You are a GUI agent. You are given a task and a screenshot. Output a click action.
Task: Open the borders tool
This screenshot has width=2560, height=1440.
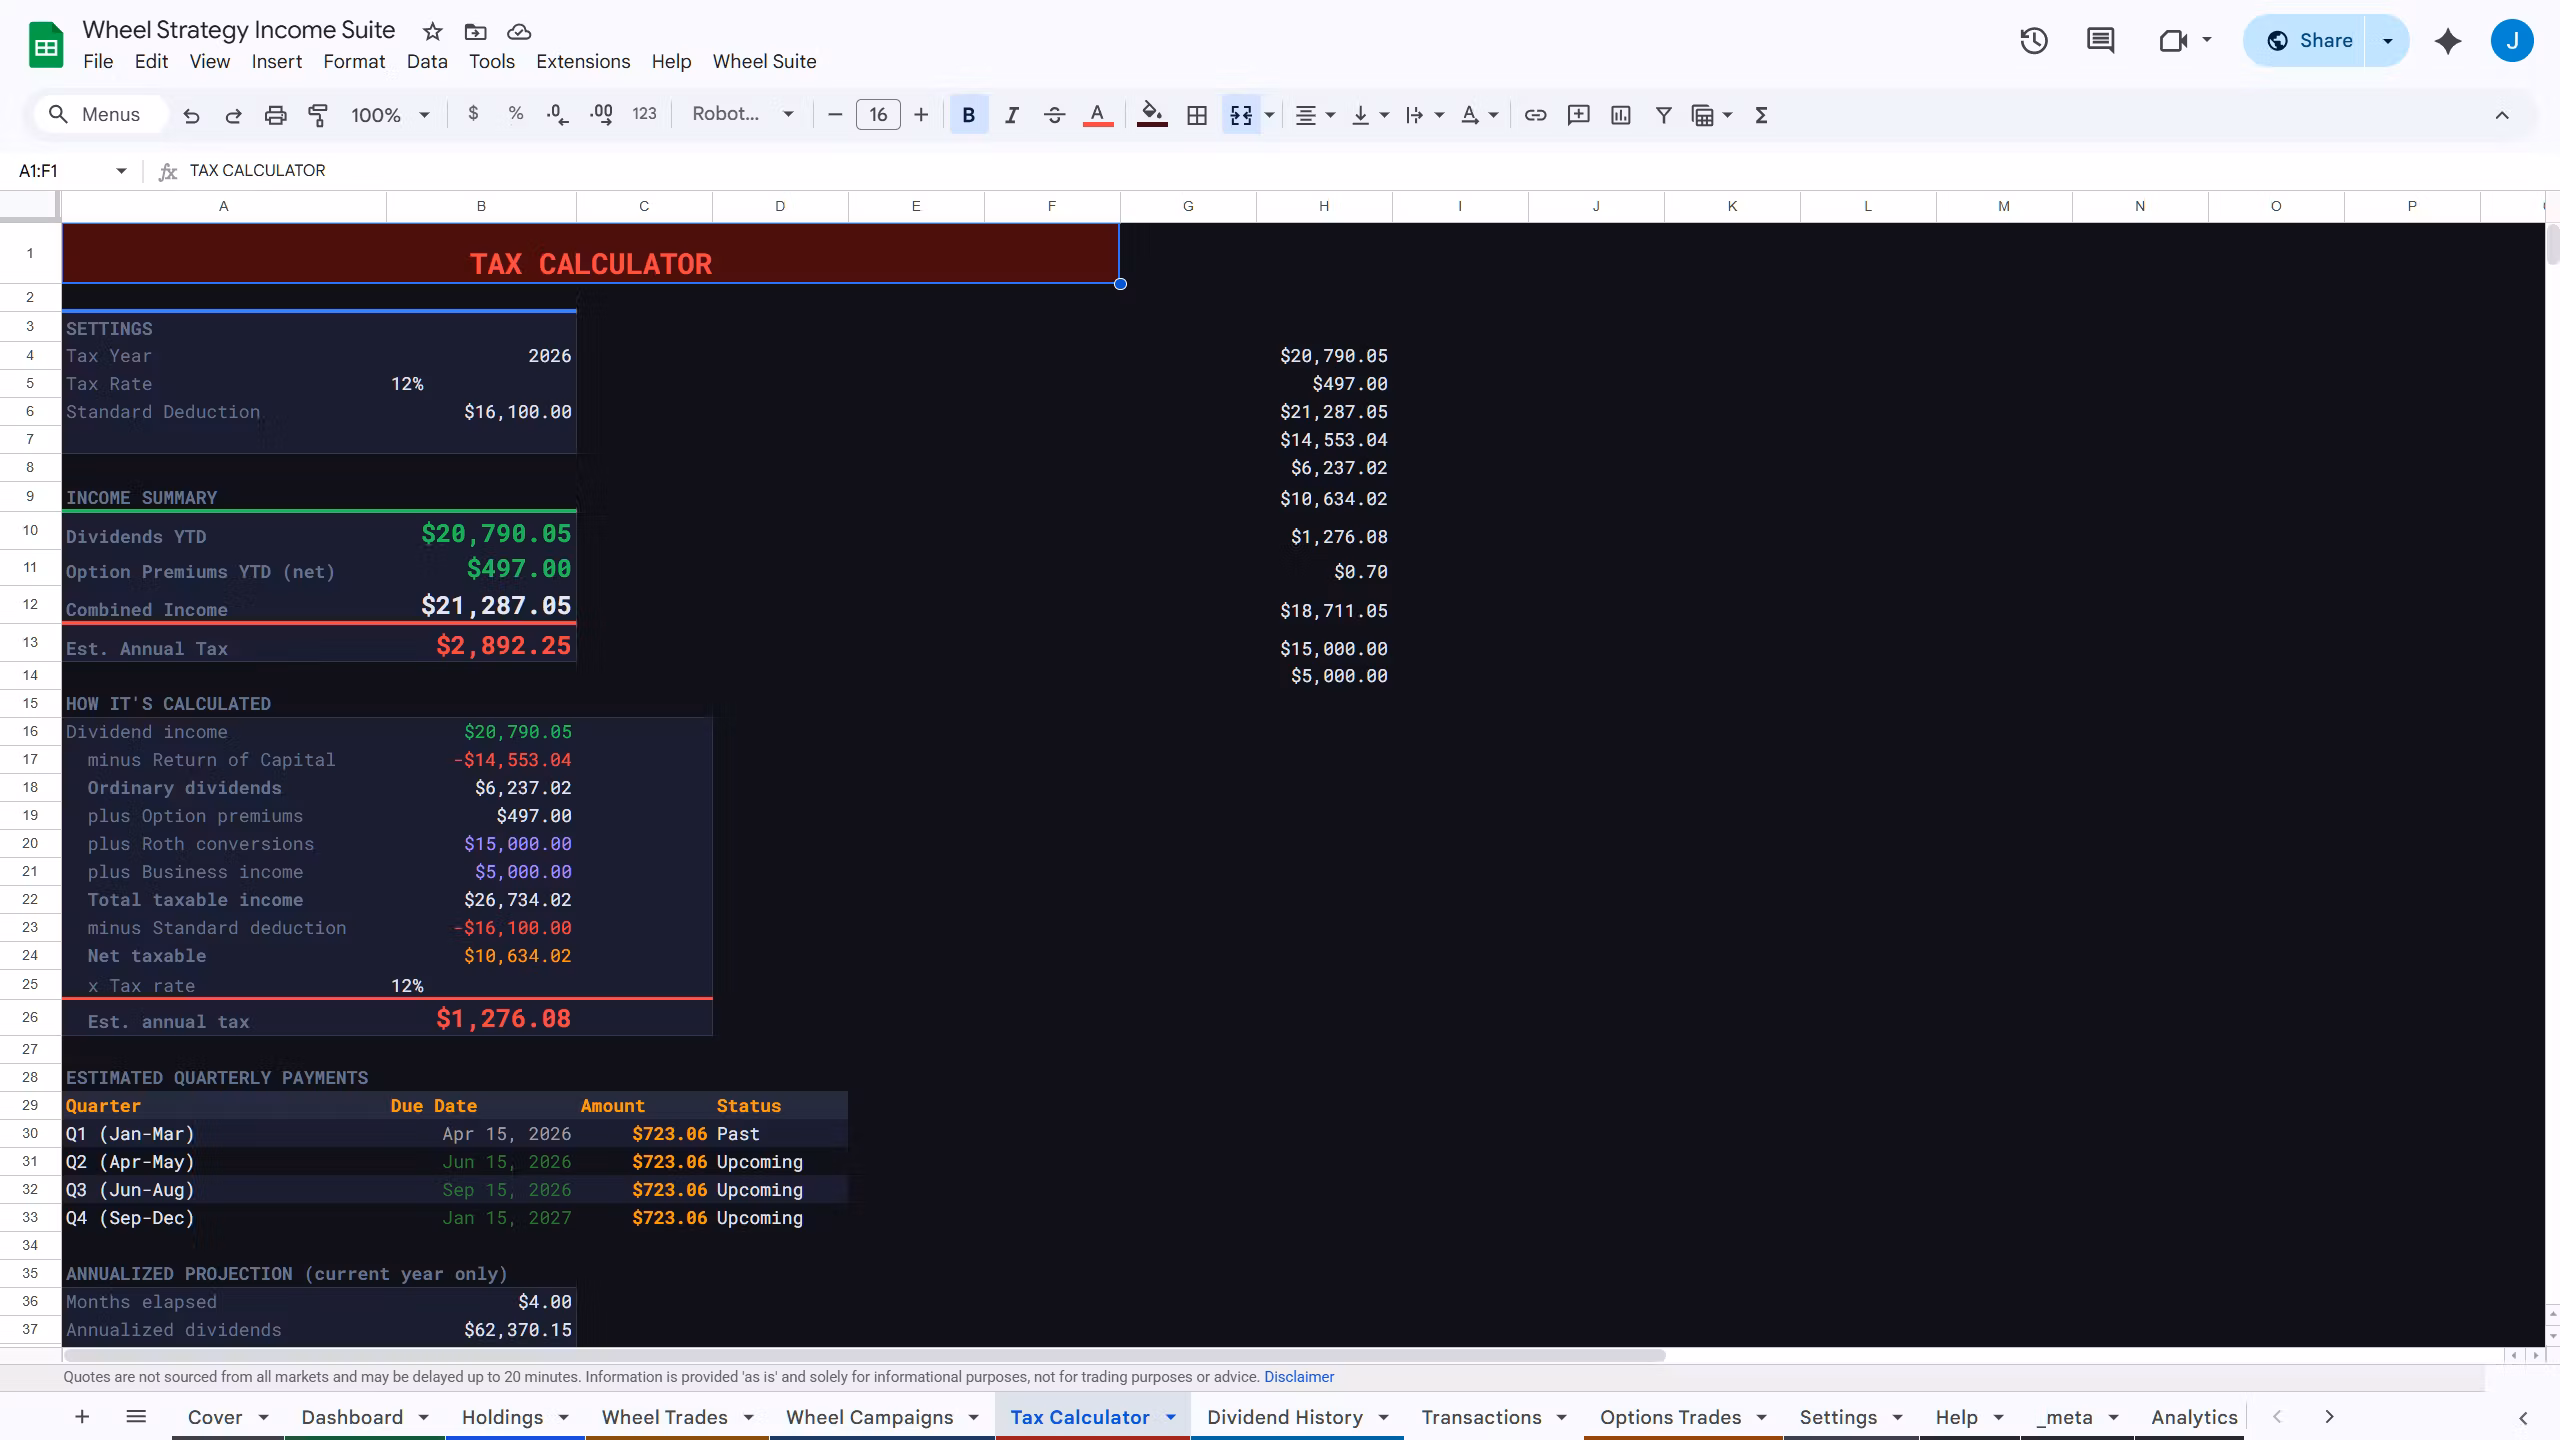coord(1196,115)
